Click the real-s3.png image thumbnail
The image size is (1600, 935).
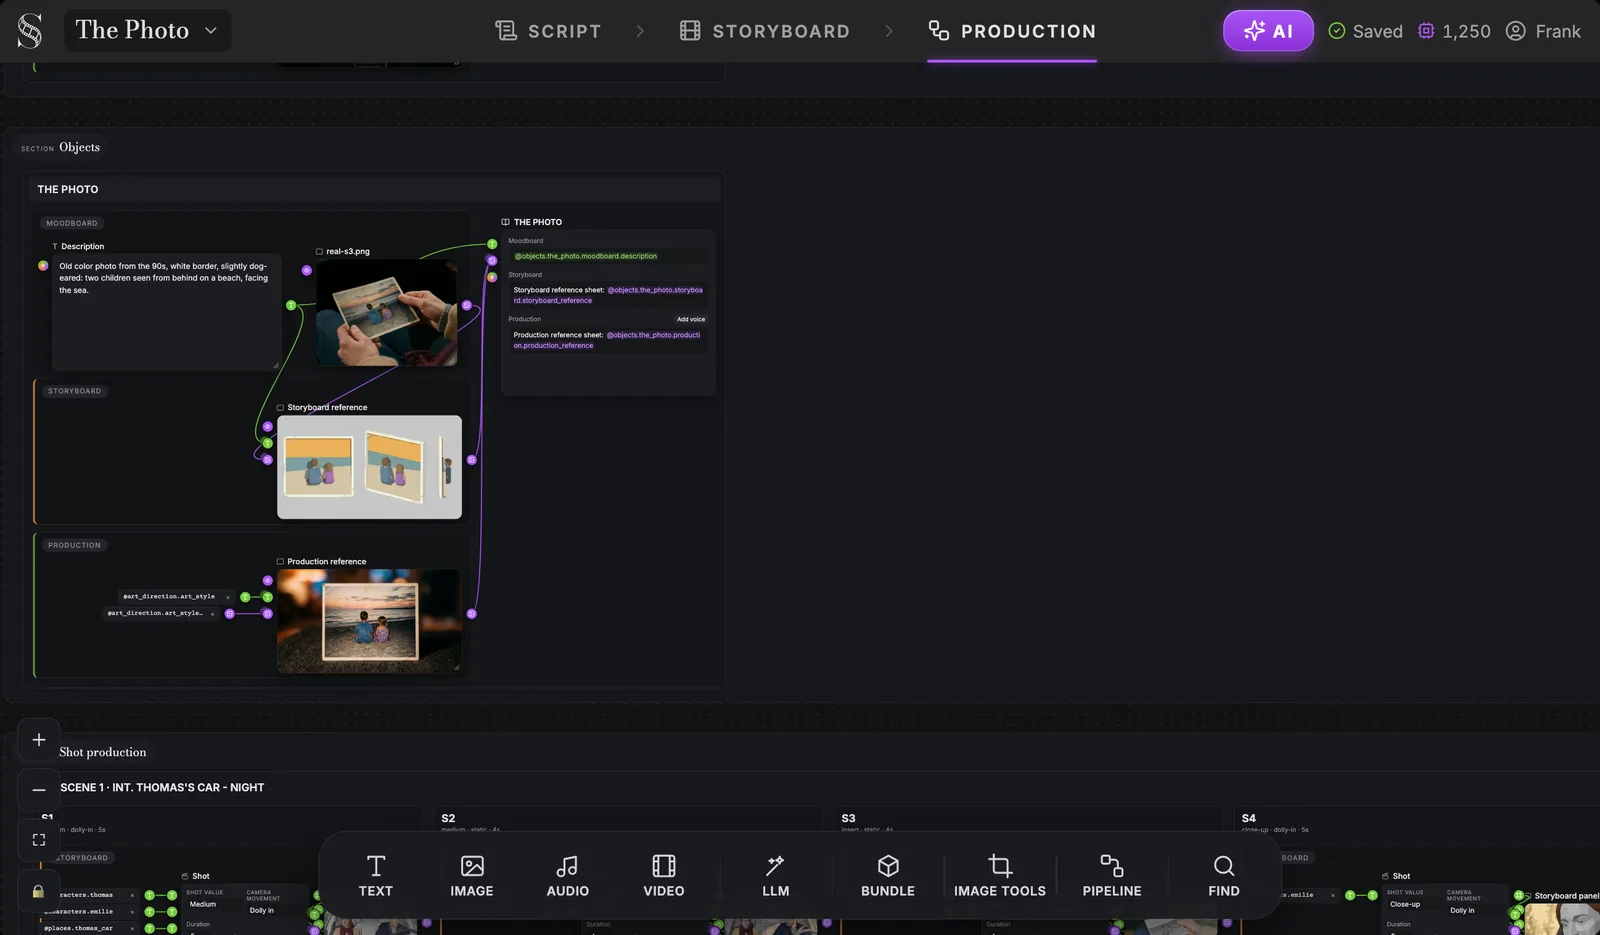tap(387, 313)
